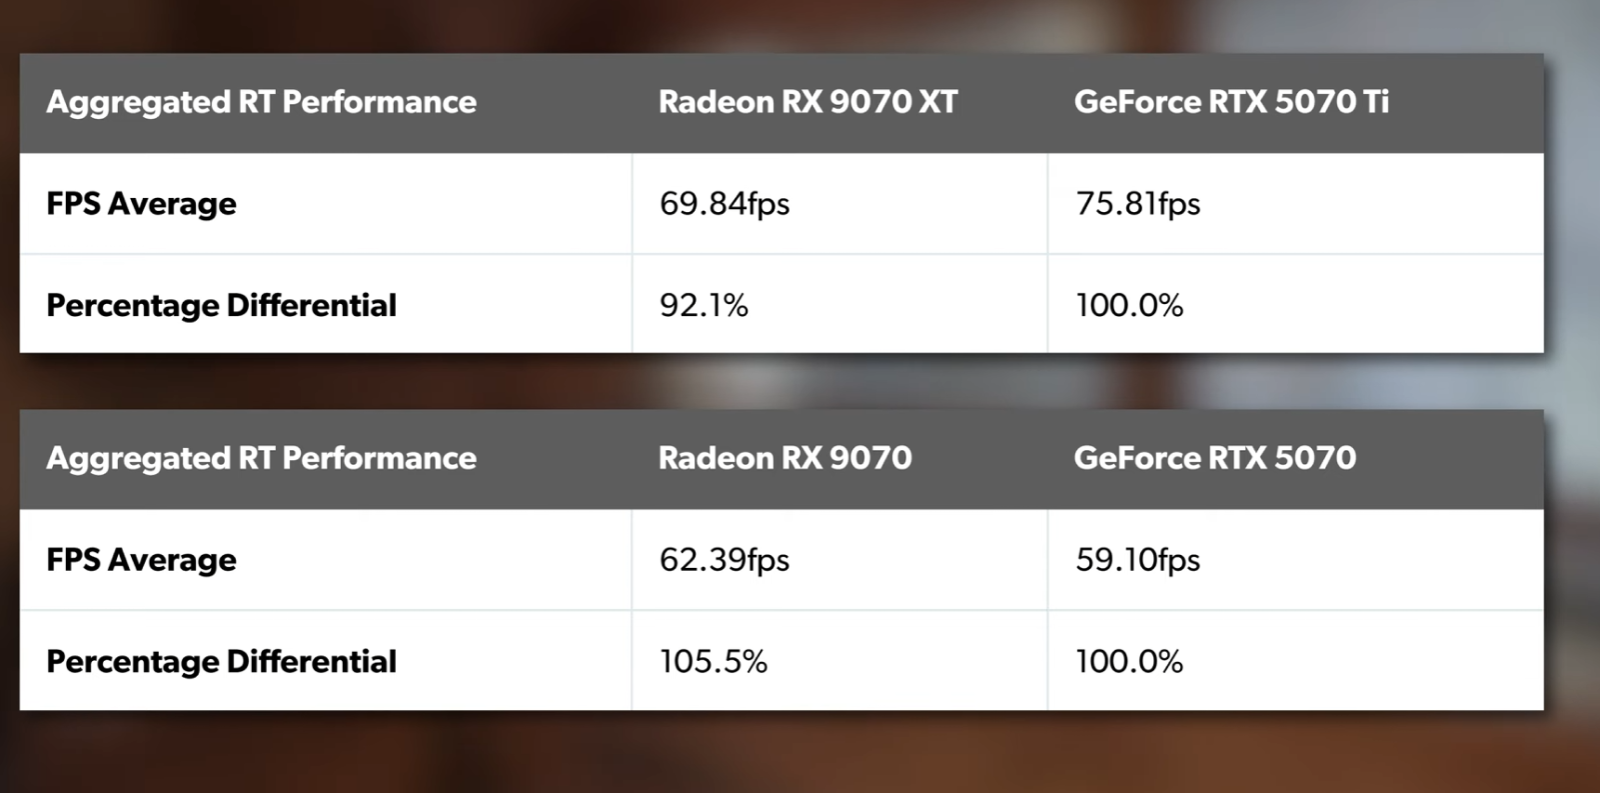Select bottom table's Percentage Differential label
This screenshot has height=793, width=1600.
click(x=221, y=661)
